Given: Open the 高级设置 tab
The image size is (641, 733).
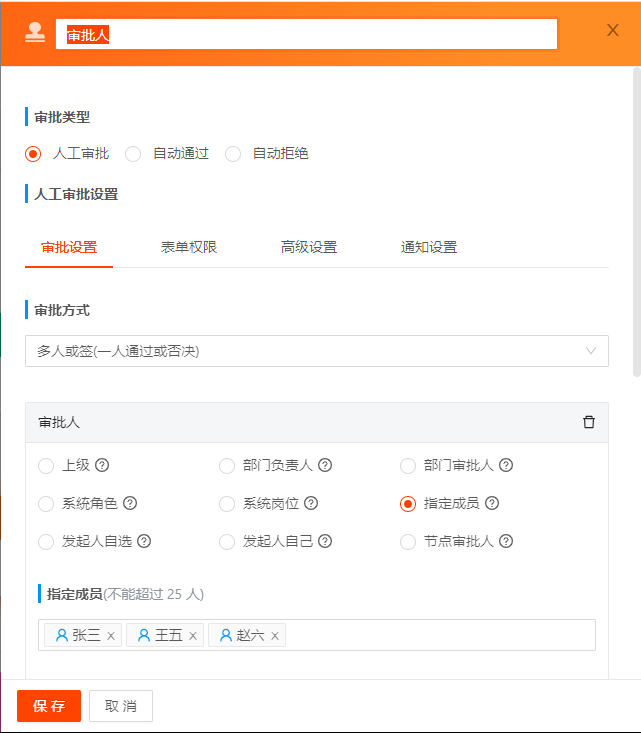Looking at the screenshot, I should pos(309,247).
